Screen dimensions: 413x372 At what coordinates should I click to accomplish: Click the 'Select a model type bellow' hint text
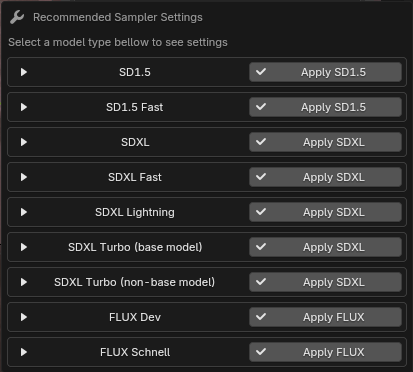[x=118, y=42]
